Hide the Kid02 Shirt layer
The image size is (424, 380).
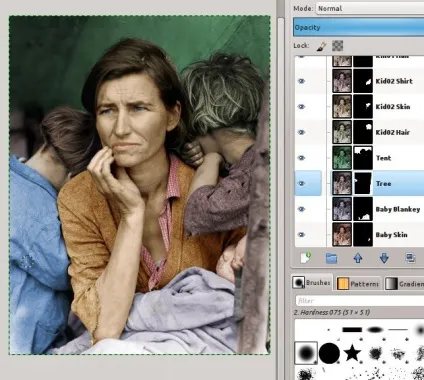tap(302, 81)
